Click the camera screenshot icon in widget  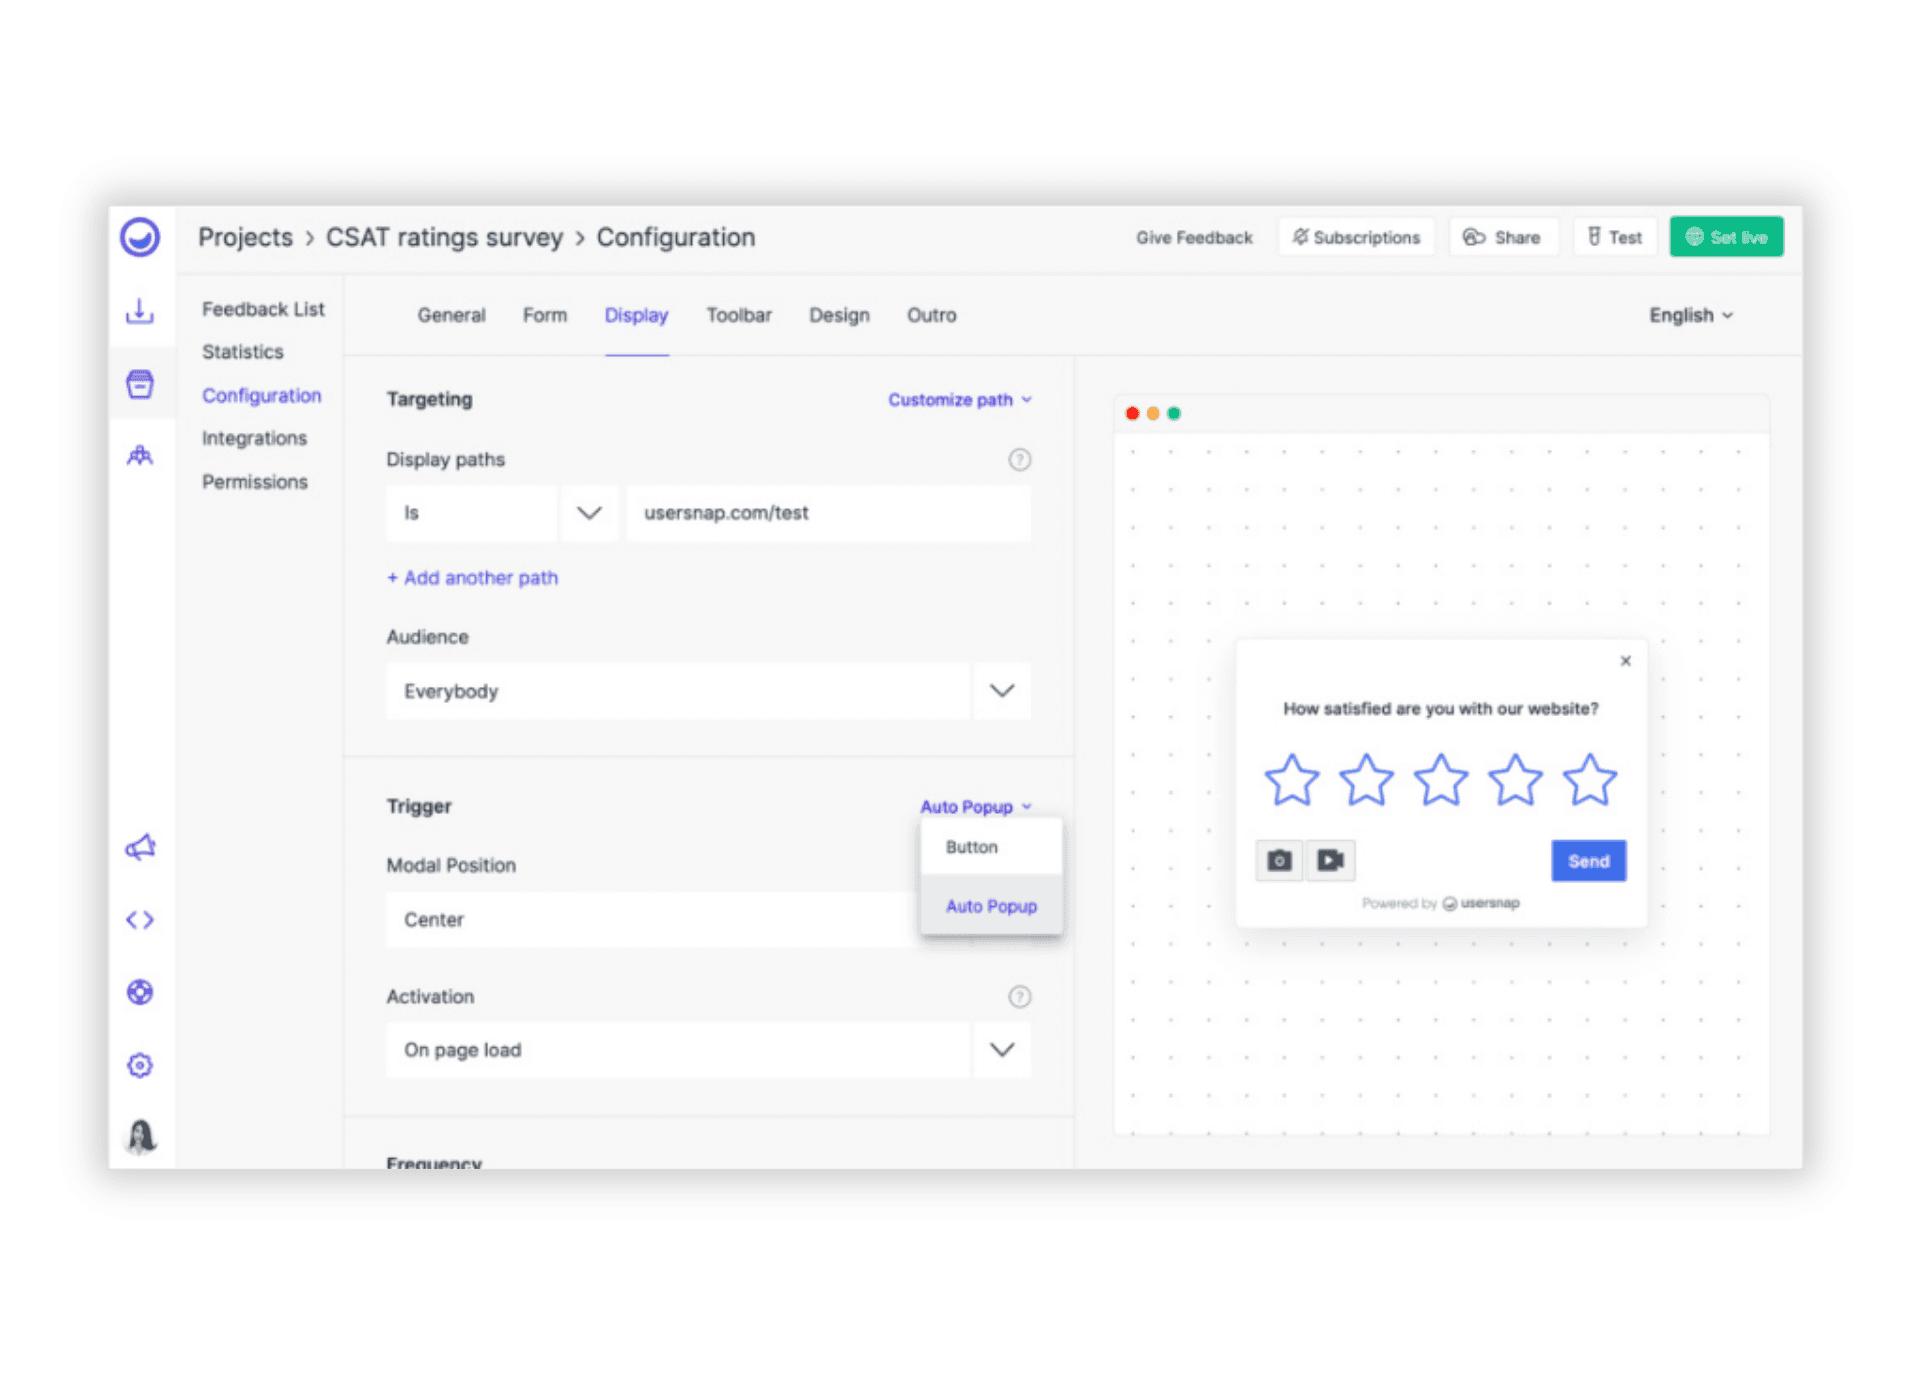[1279, 861]
